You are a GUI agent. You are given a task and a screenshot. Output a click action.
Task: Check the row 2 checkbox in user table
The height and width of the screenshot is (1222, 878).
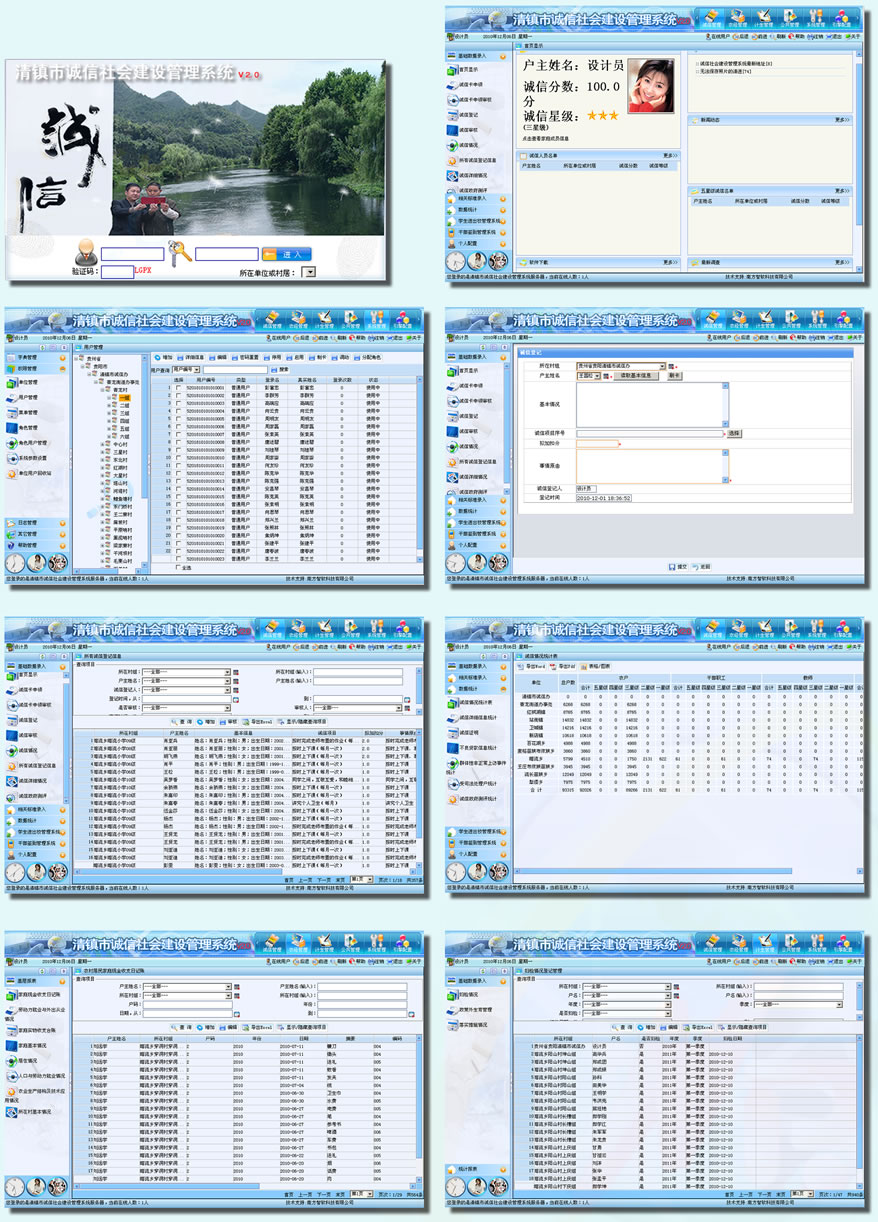[x=178, y=396]
